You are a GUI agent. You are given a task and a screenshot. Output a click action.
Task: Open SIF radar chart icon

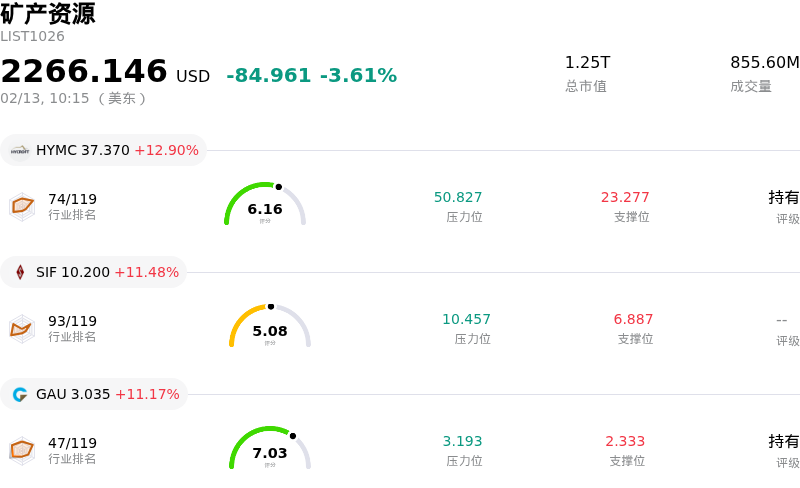click(22, 328)
